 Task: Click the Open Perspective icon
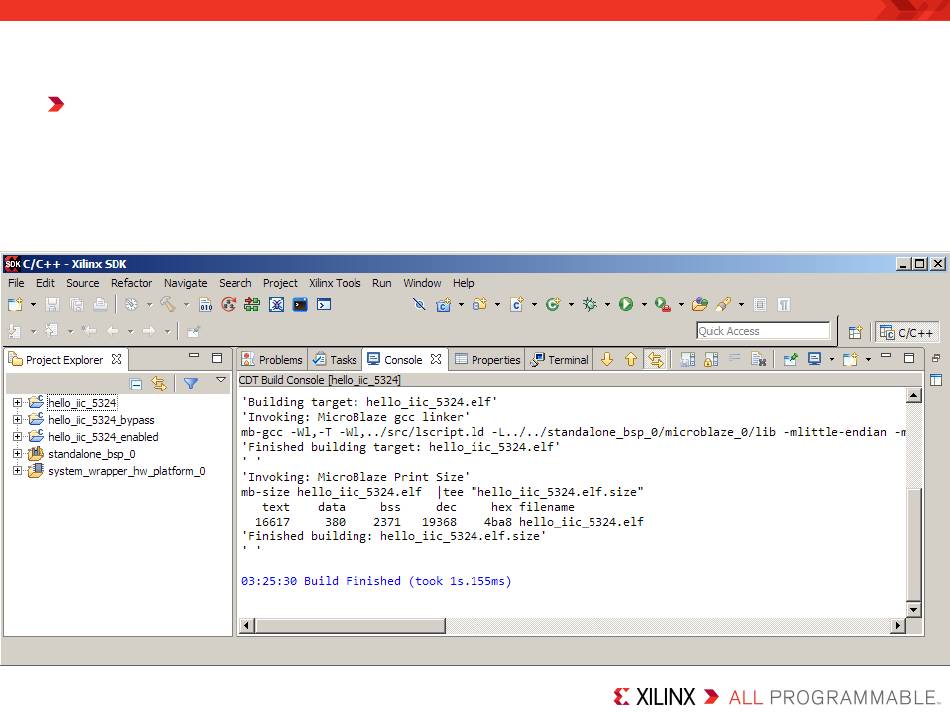pyautogui.click(x=855, y=332)
